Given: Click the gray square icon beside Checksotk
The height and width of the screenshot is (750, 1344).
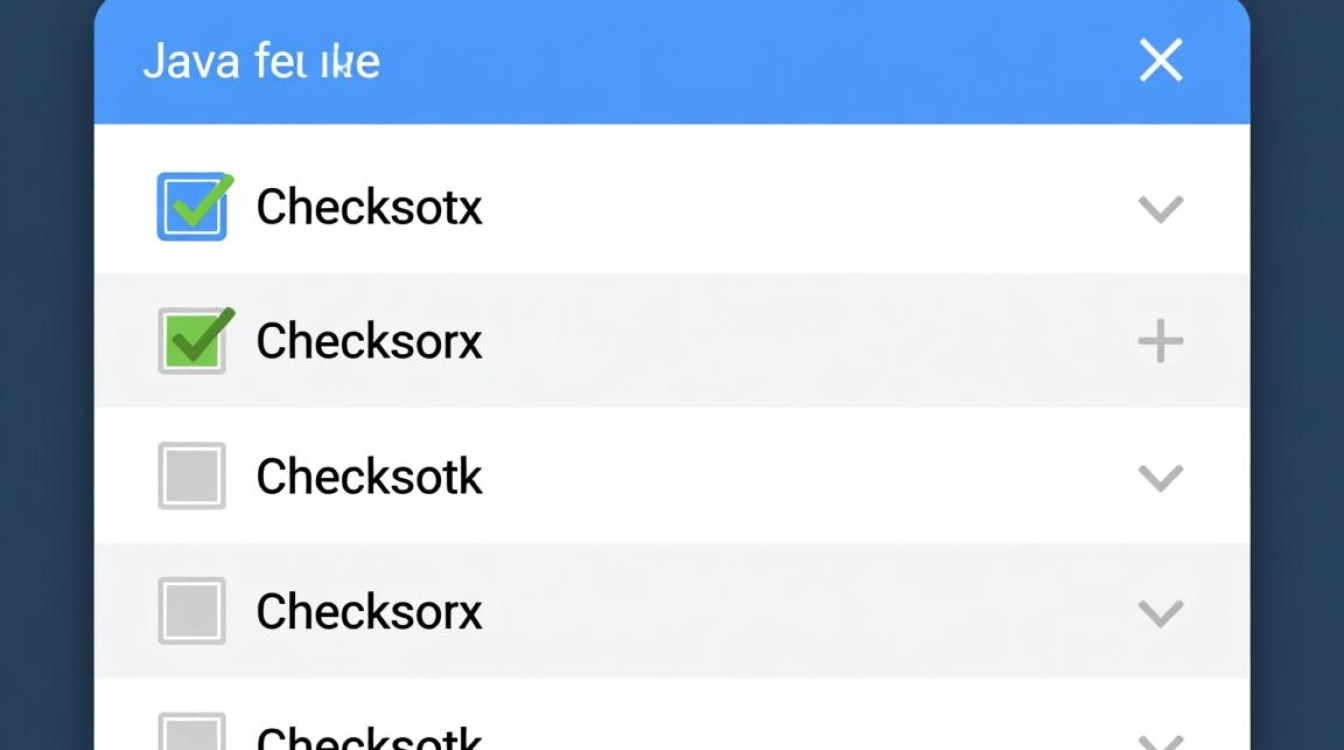Looking at the screenshot, I should (191, 477).
